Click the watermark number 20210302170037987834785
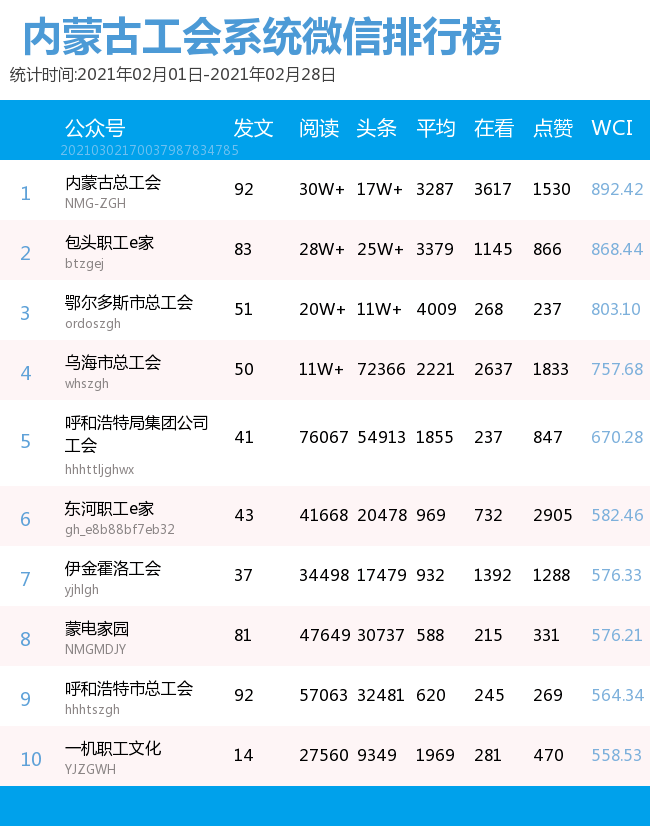The image size is (650, 826). (x=150, y=151)
